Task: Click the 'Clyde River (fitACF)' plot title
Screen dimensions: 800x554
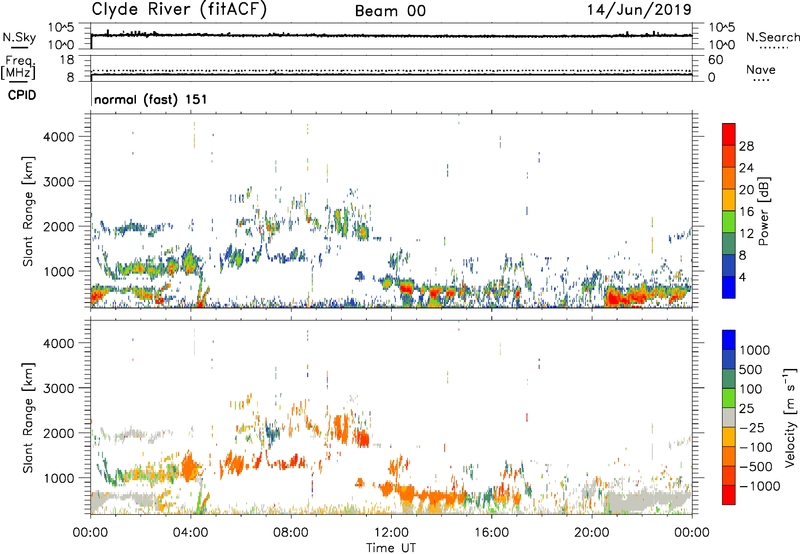Action: click(179, 9)
